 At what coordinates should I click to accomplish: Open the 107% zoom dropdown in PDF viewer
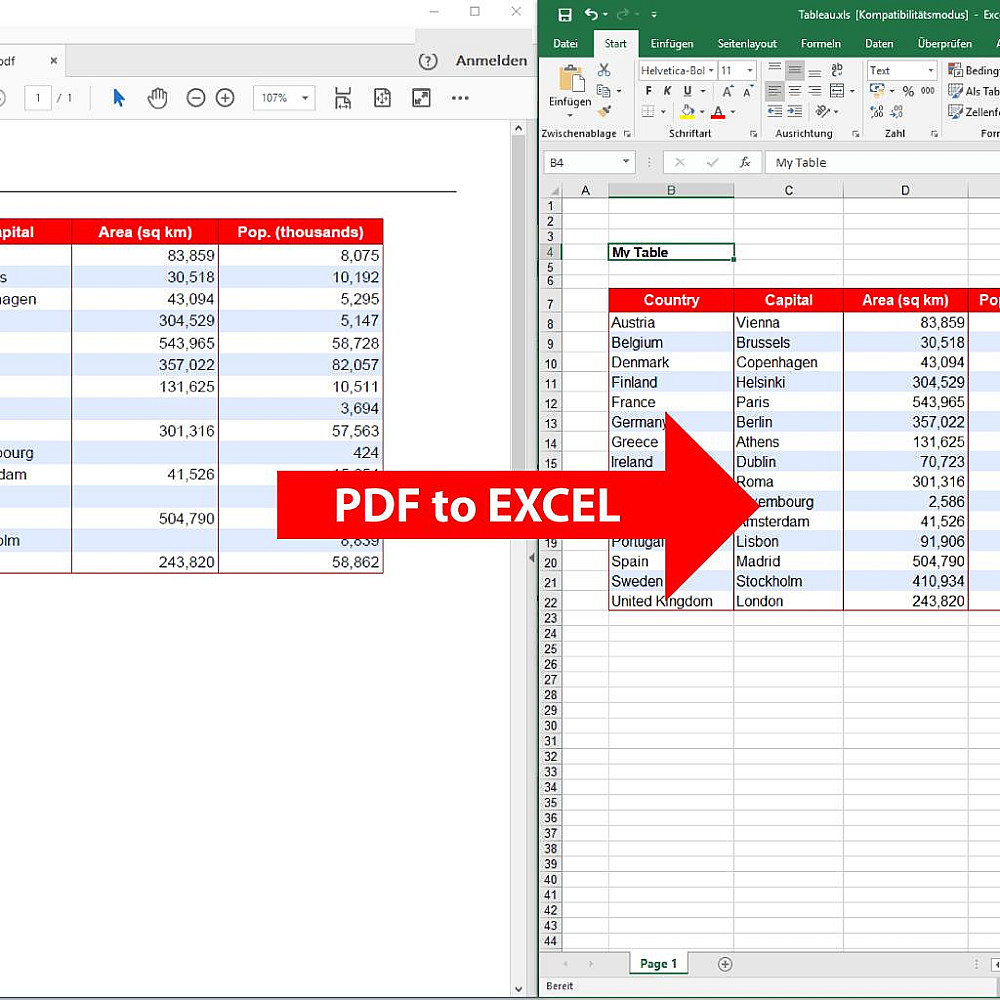[305, 98]
